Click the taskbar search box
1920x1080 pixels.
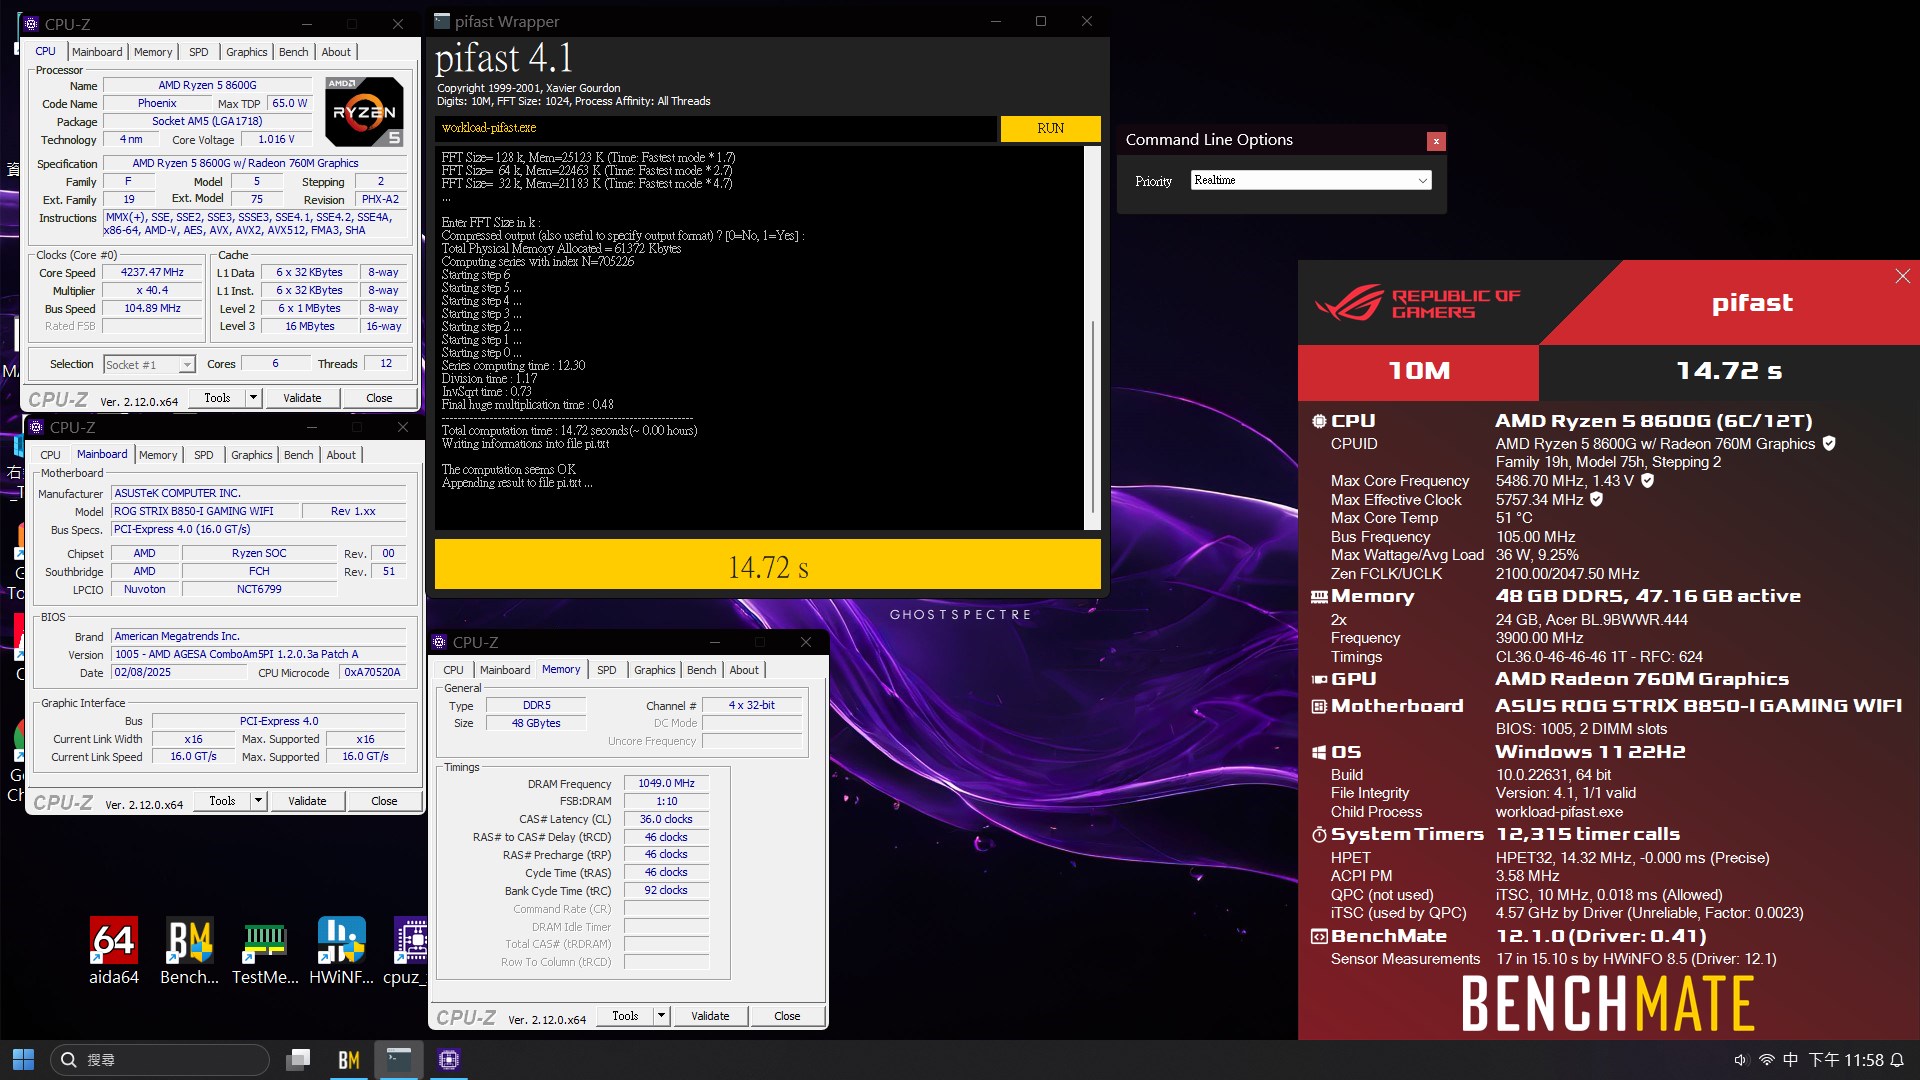pos(160,1060)
